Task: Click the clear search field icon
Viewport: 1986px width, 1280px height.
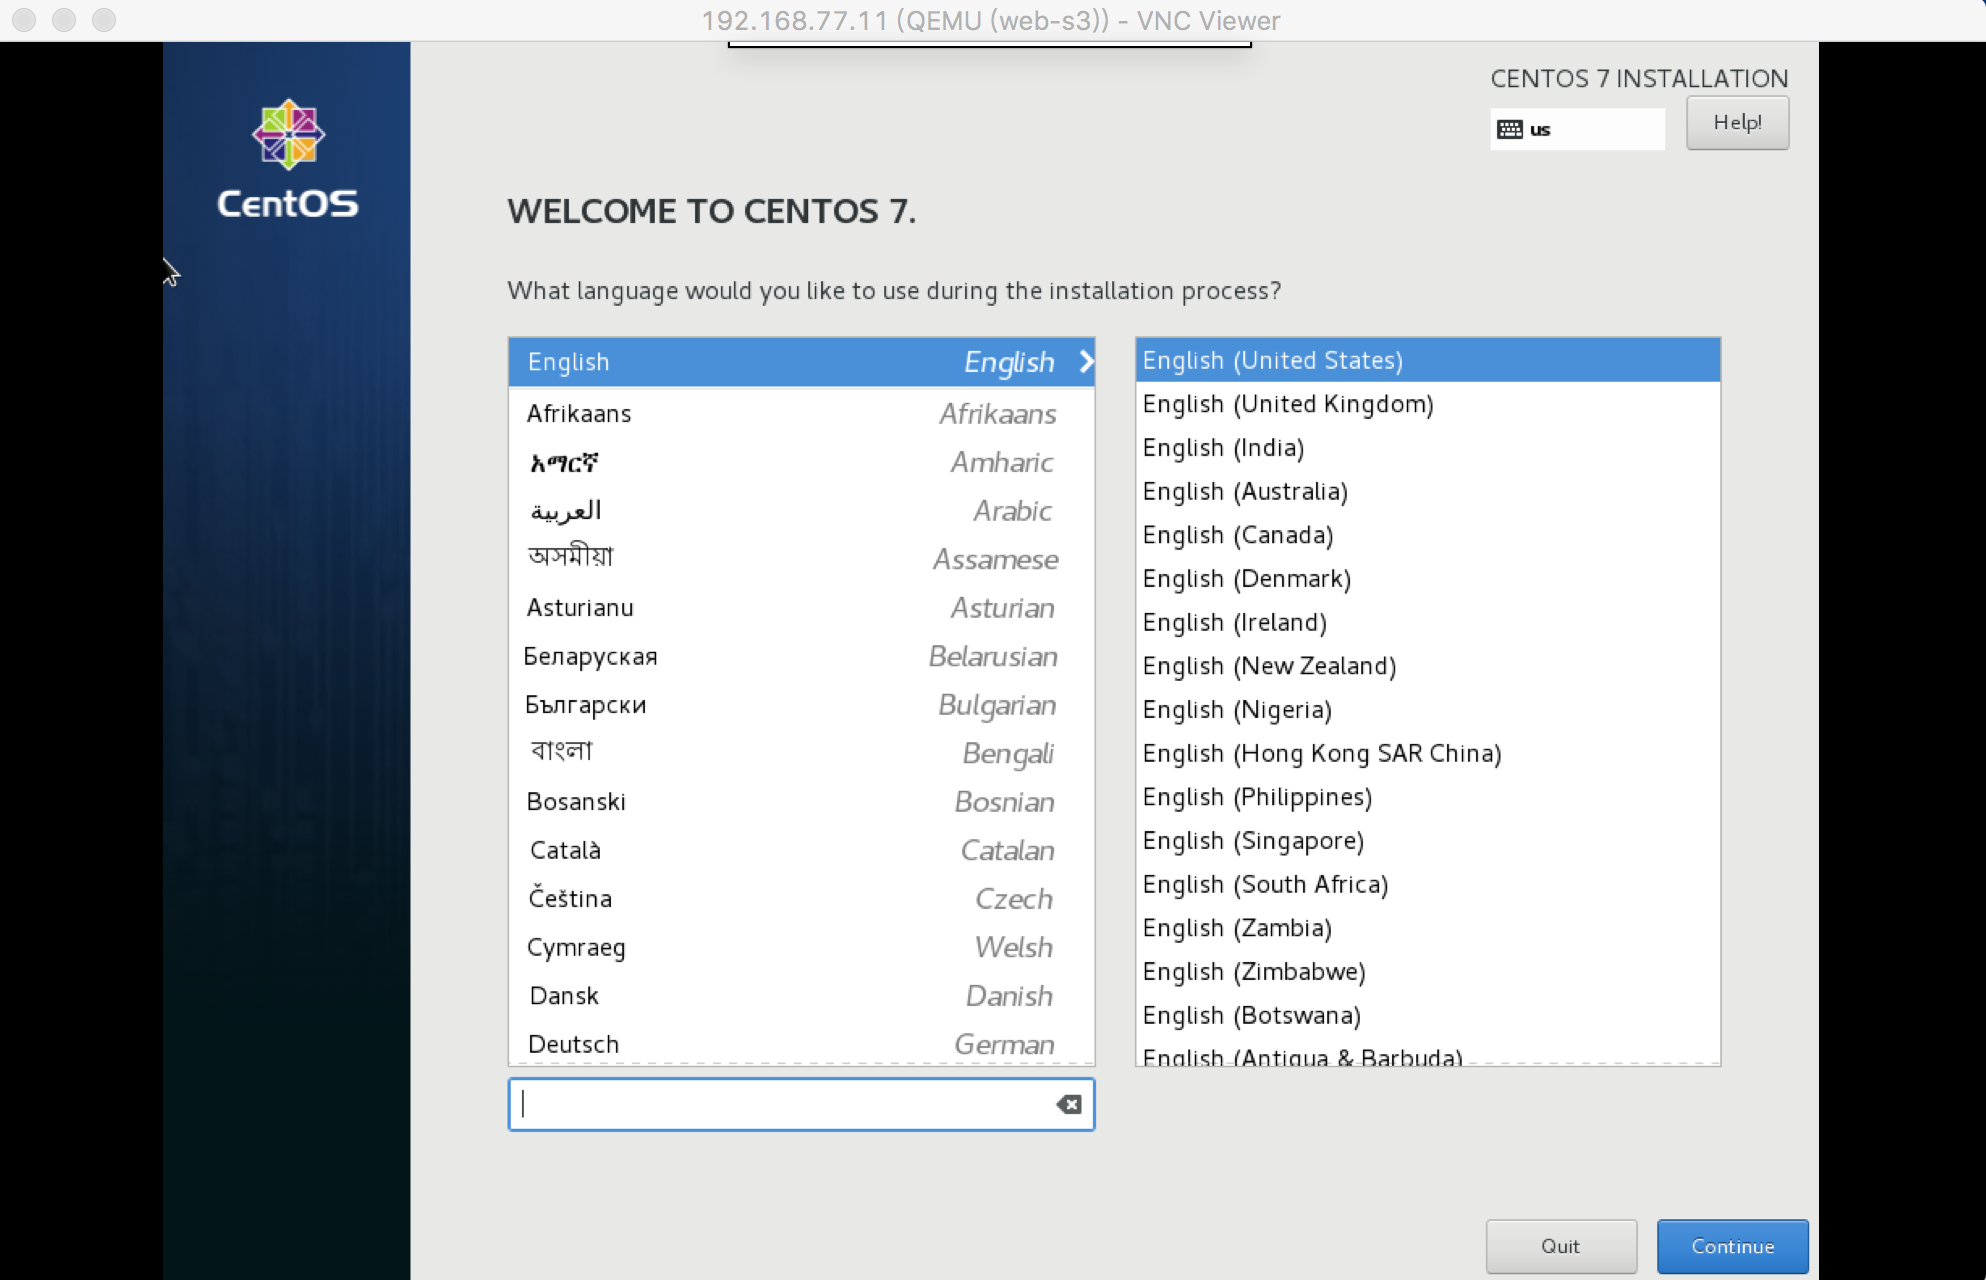Action: [1068, 1104]
